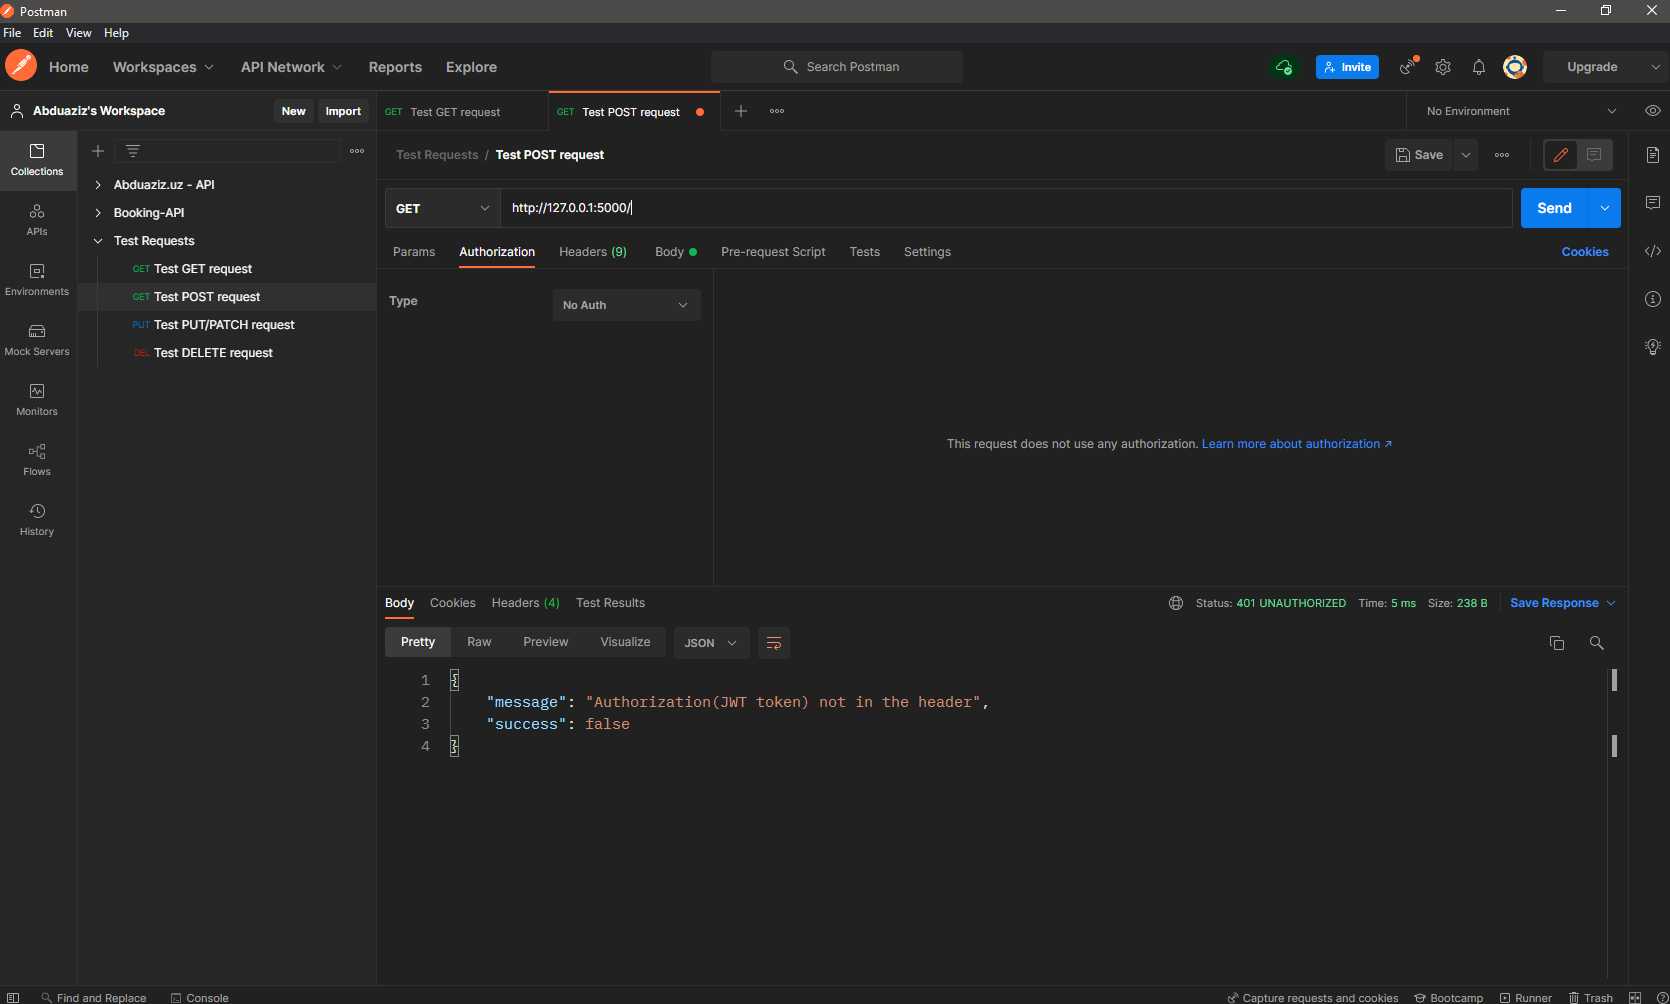Collapse the Test Requests collection
This screenshot has height=1004, width=1670.
coord(98,241)
